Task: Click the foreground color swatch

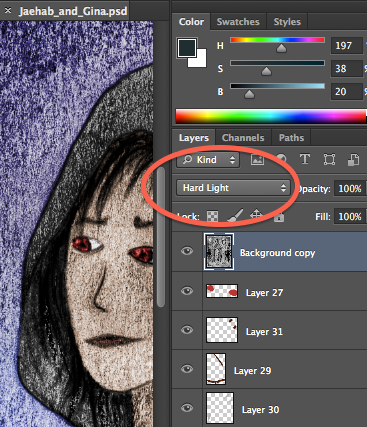Action: 187,48
